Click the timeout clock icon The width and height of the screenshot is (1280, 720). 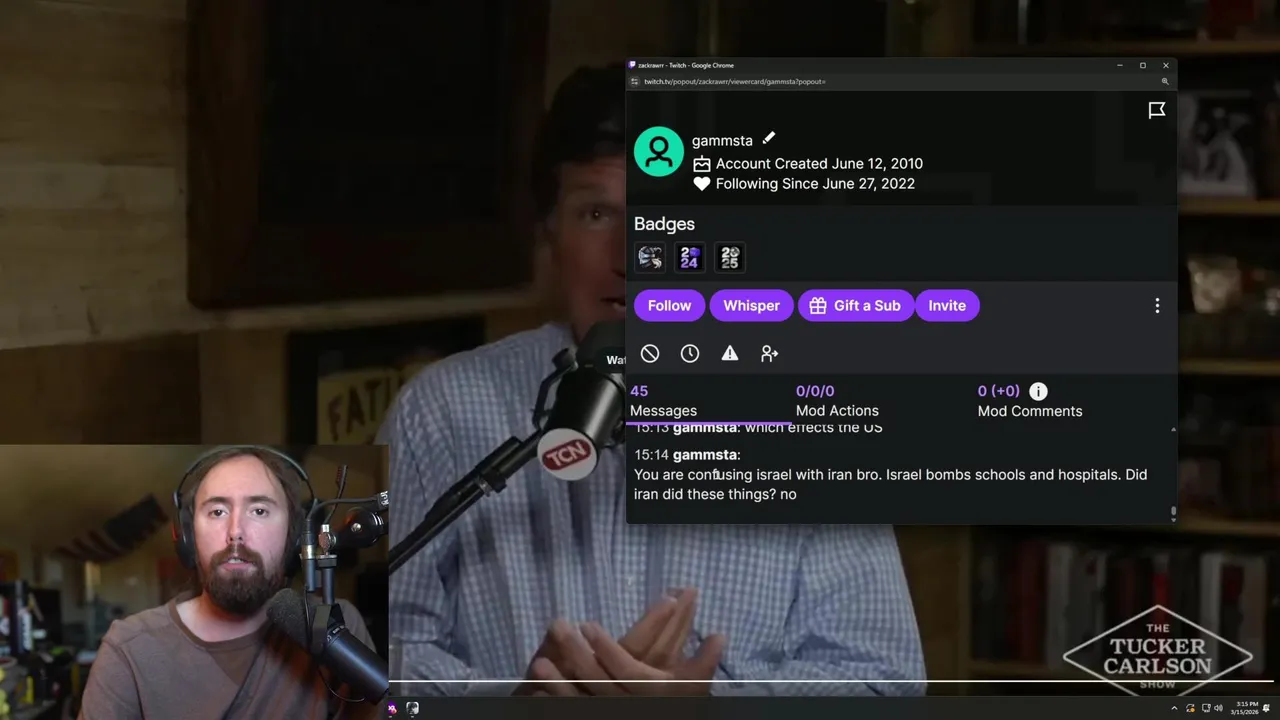(x=690, y=353)
